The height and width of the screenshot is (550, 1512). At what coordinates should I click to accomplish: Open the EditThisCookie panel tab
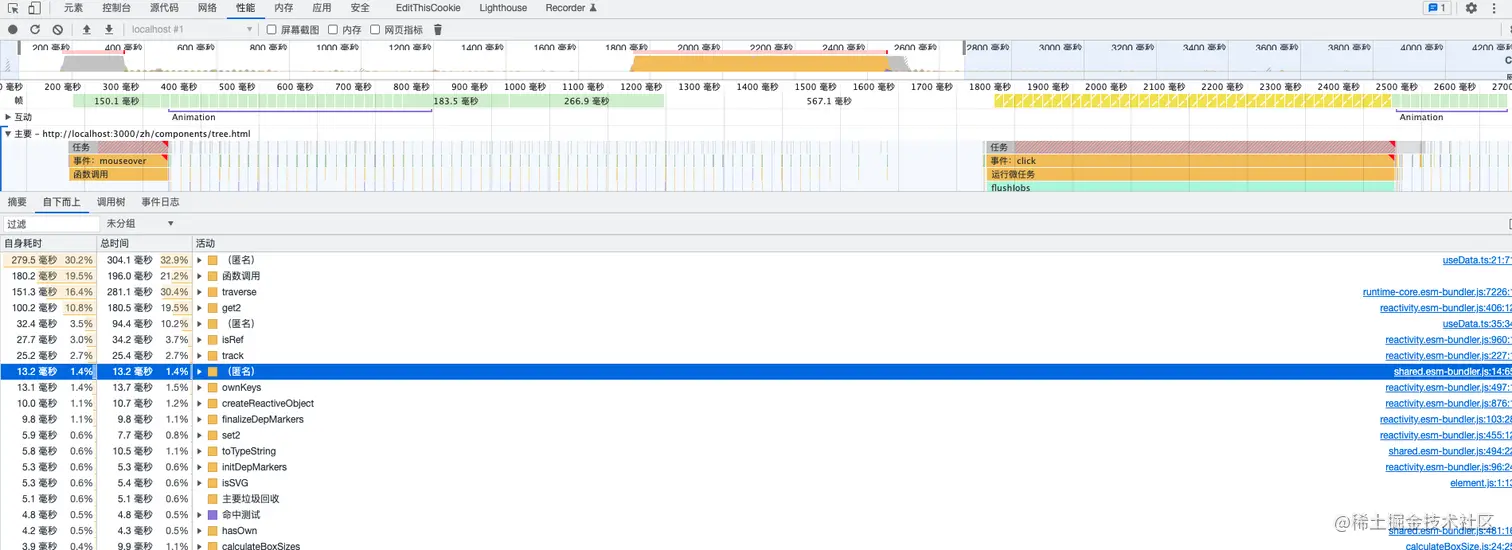coord(428,8)
